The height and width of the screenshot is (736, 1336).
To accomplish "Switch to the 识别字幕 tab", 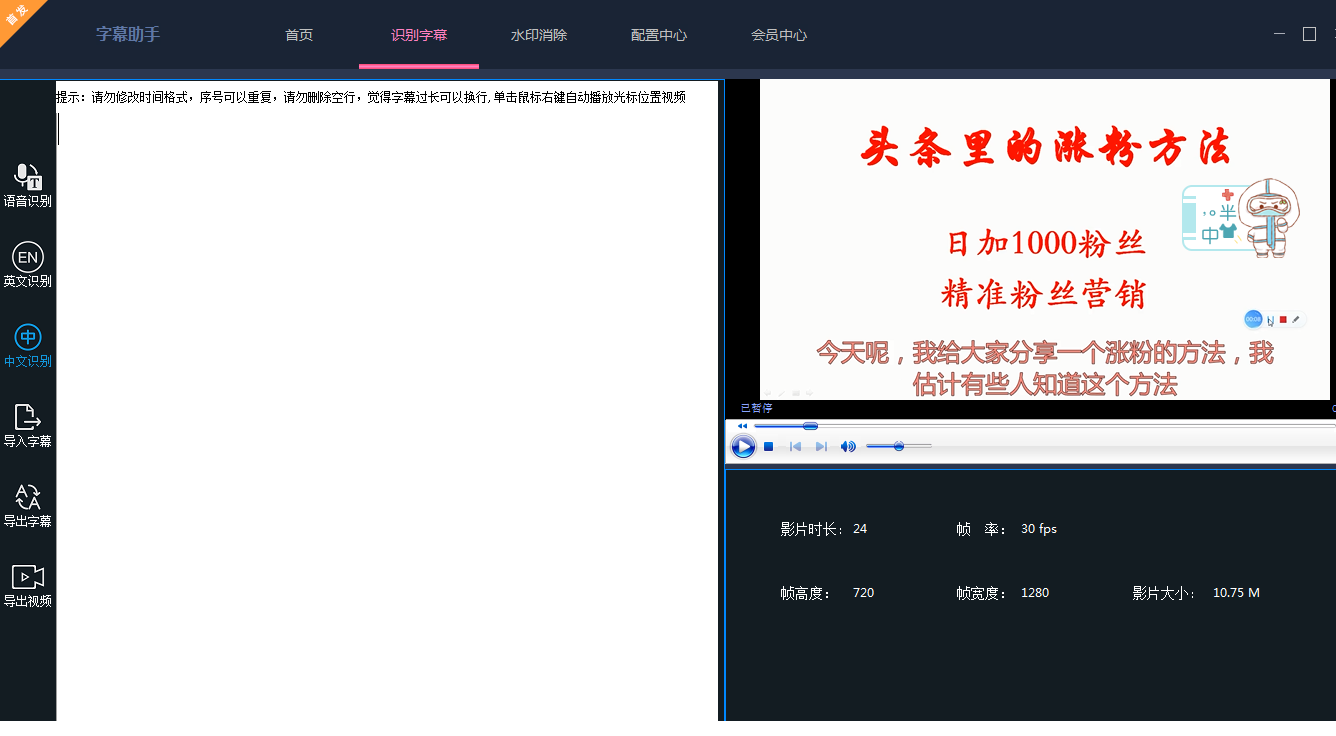I will click(x=419, y=35).
